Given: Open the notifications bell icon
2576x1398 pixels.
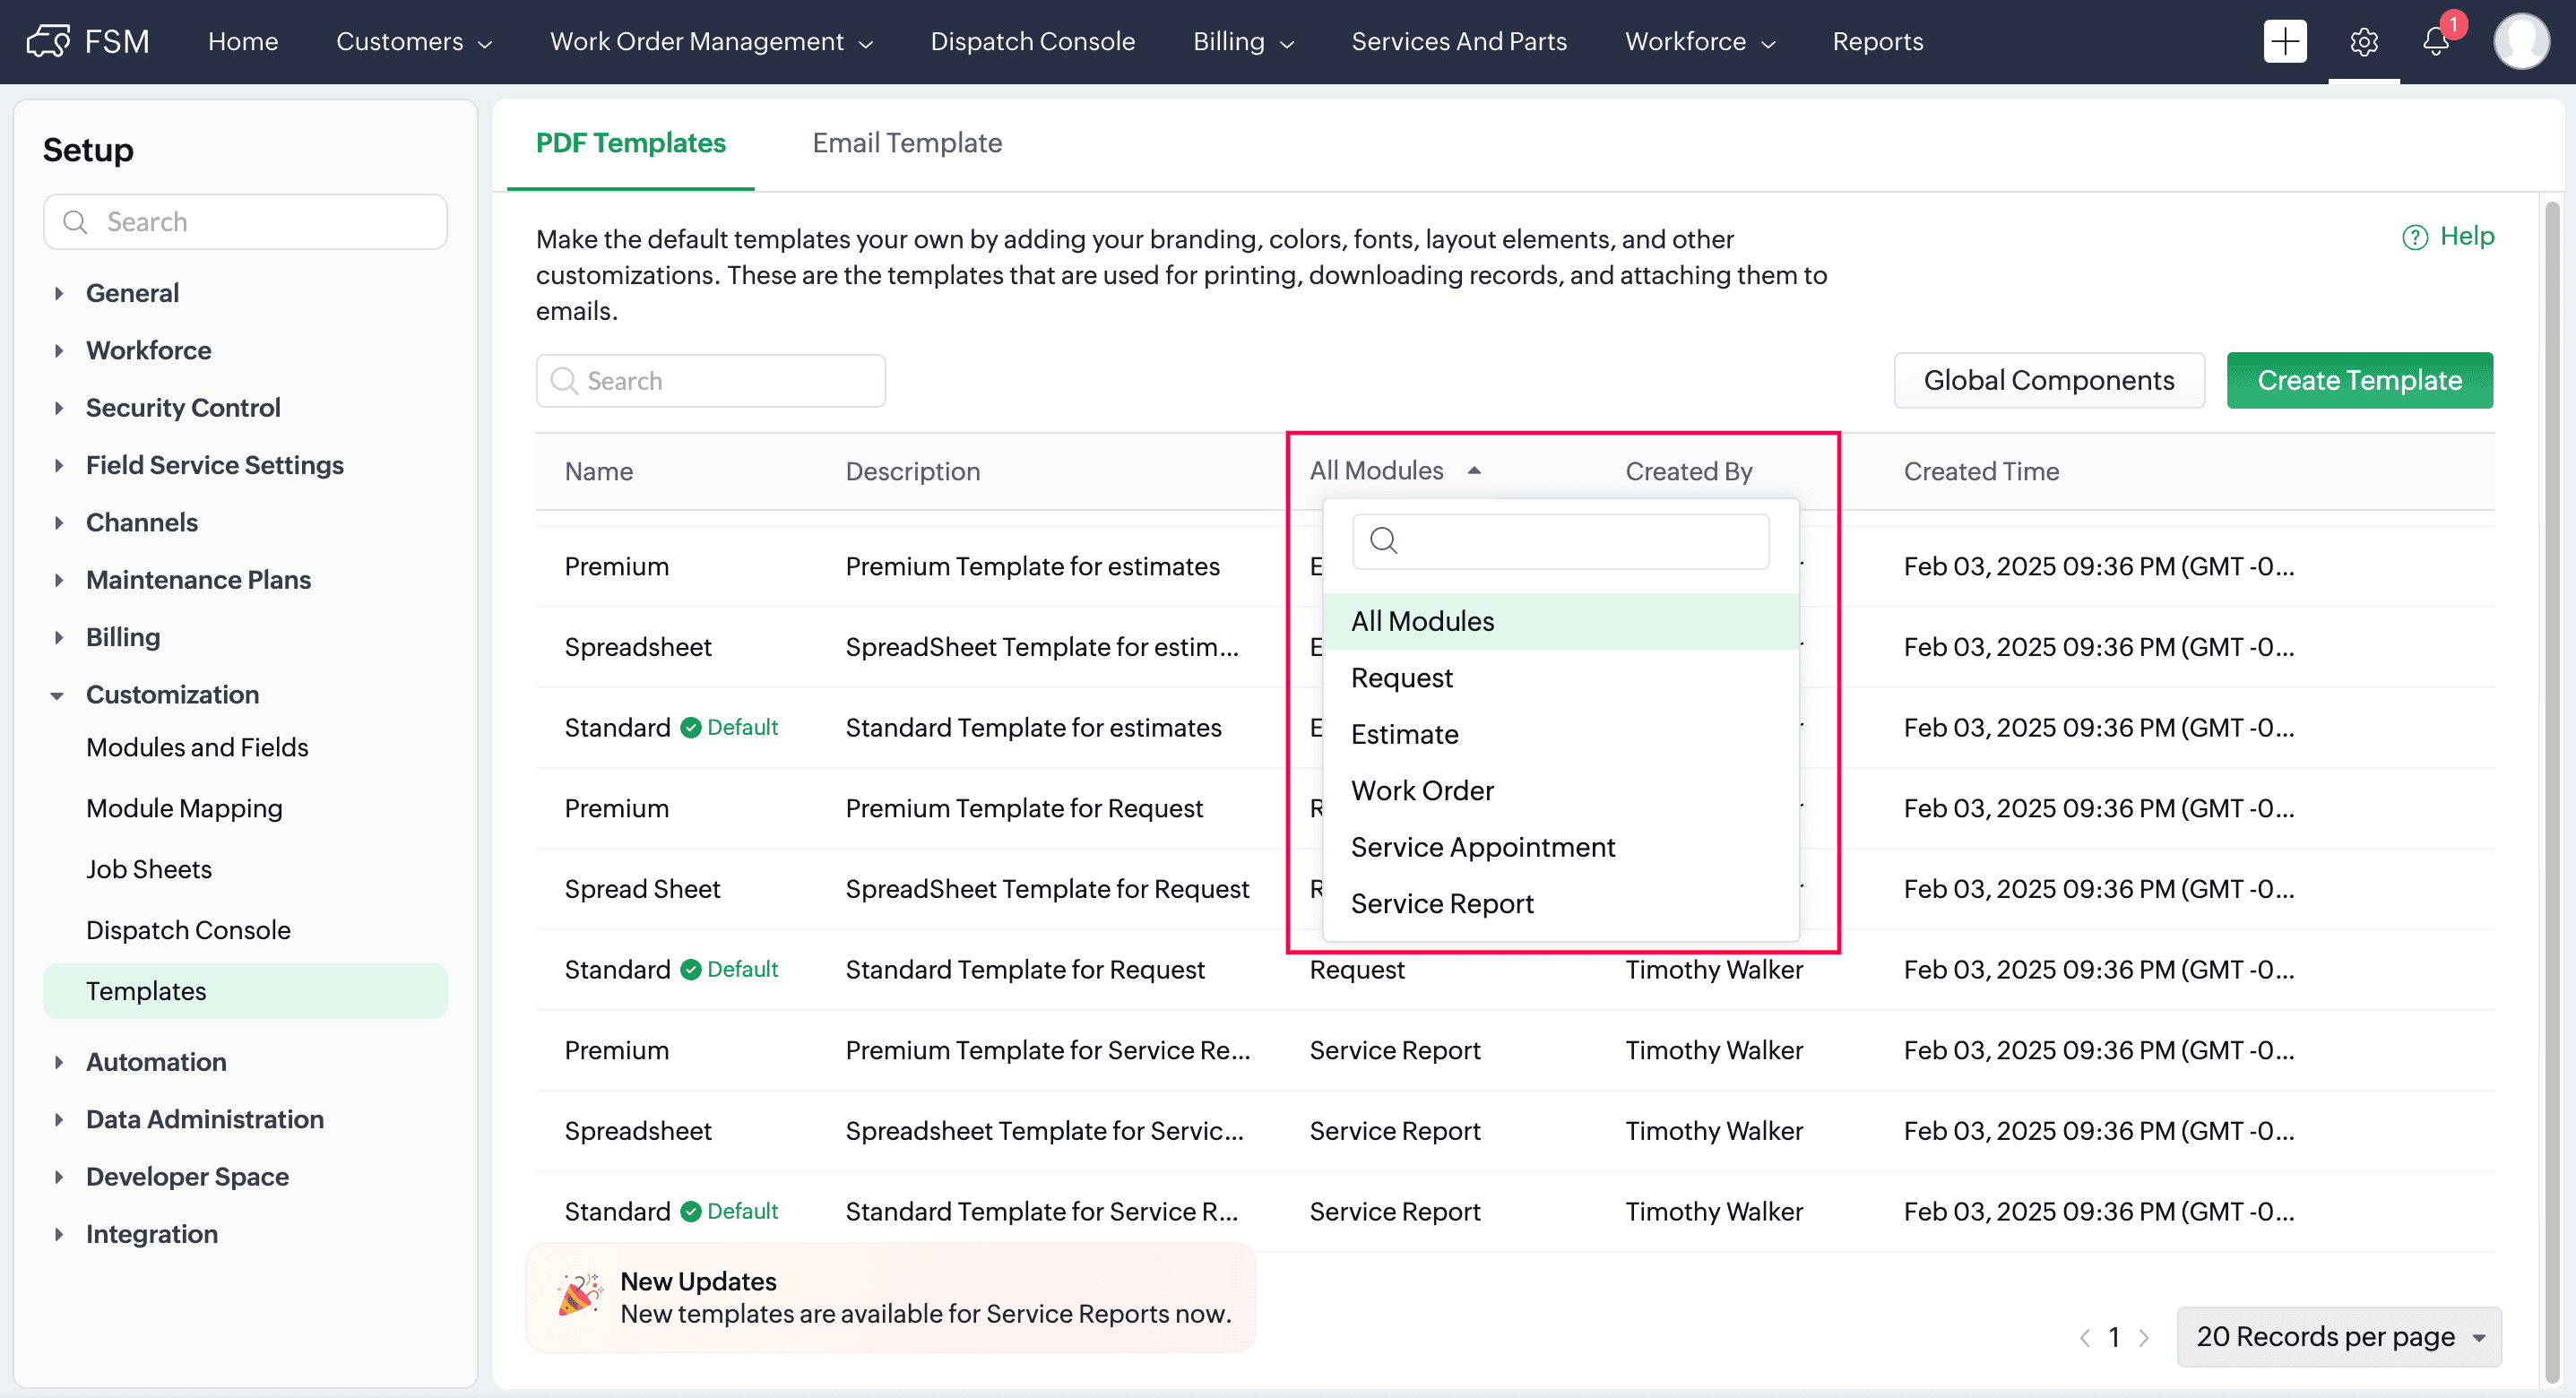Looking at the screenshot, I should (2436, 41).
